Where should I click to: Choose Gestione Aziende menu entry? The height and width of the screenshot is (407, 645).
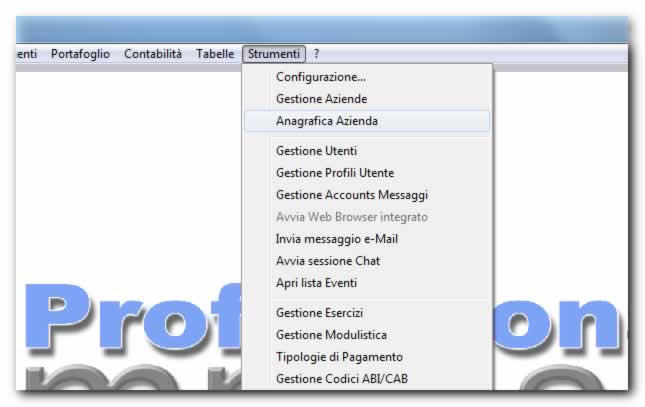click(321, 99)
